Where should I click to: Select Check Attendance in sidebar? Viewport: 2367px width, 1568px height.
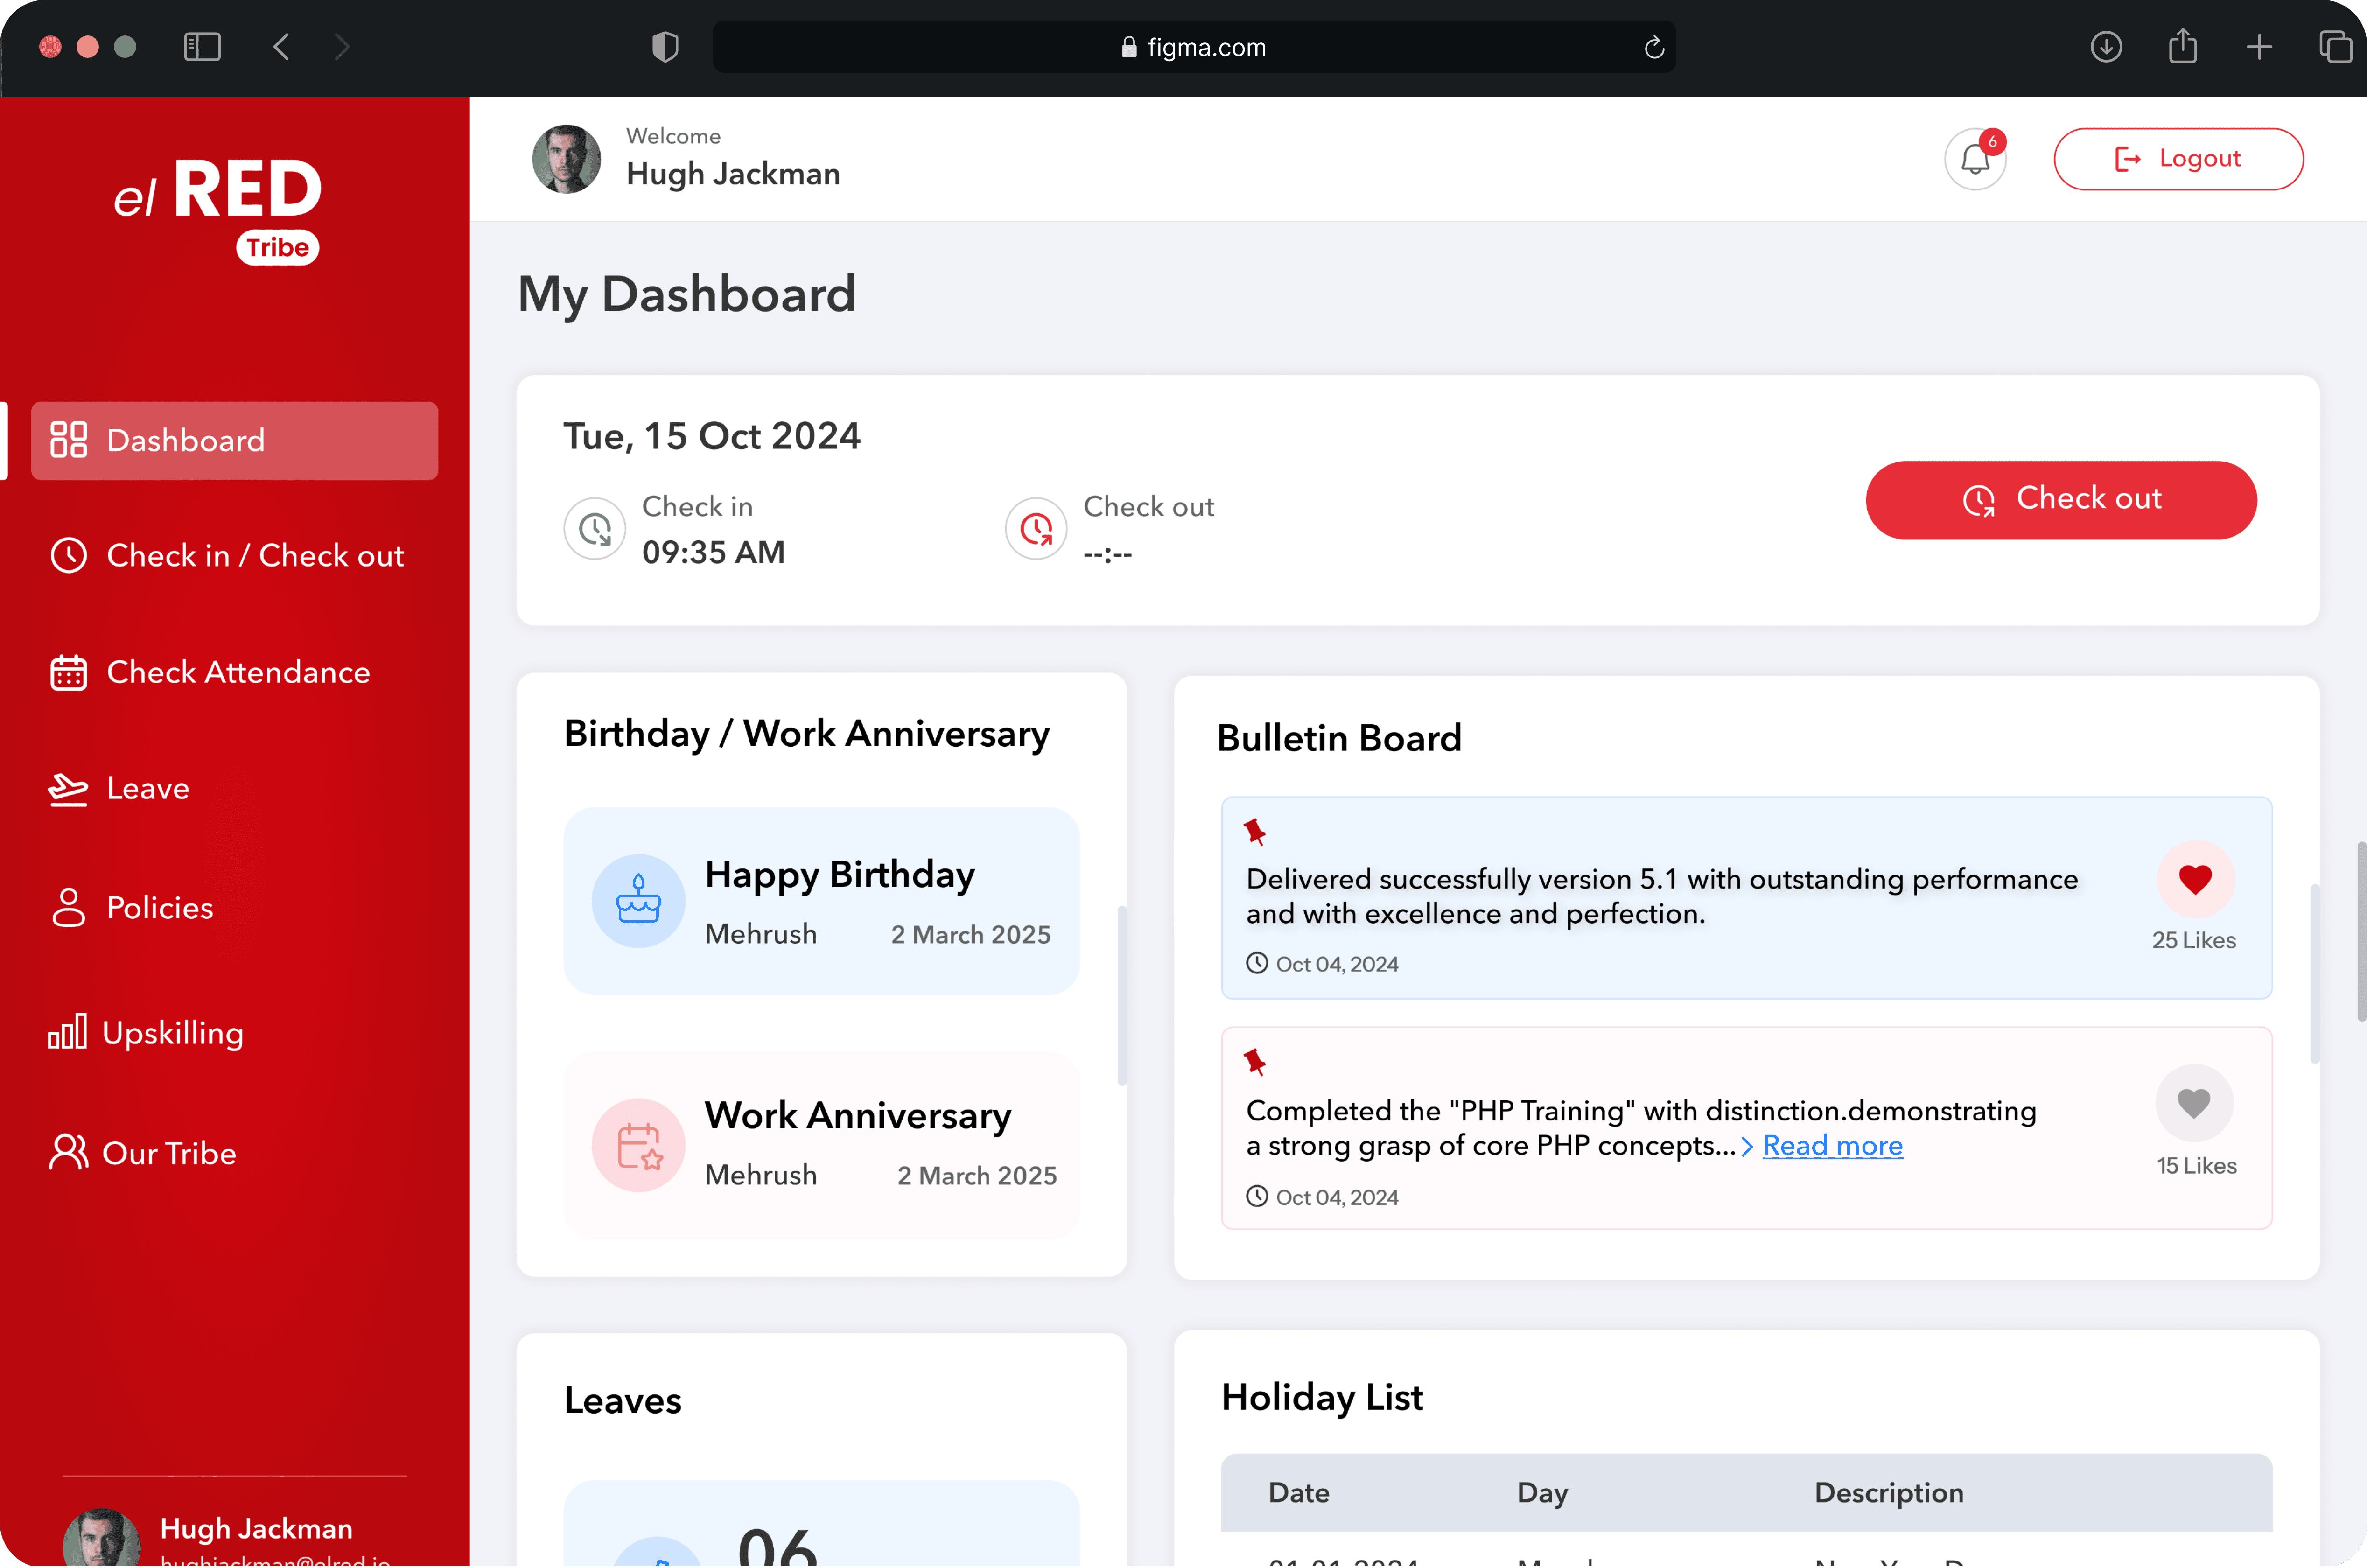click(237, 672)
